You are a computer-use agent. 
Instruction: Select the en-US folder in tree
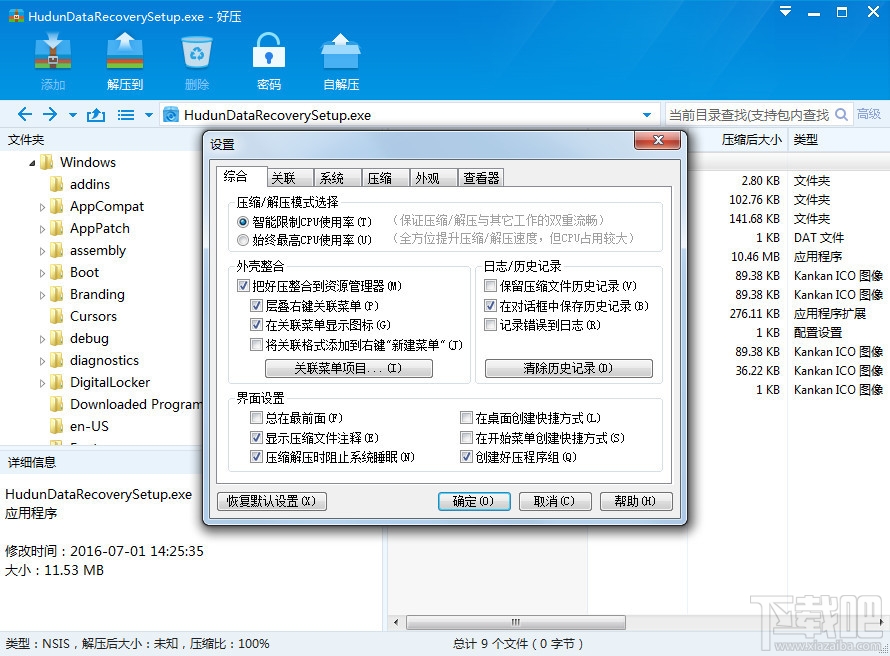(x=89, y=426)
